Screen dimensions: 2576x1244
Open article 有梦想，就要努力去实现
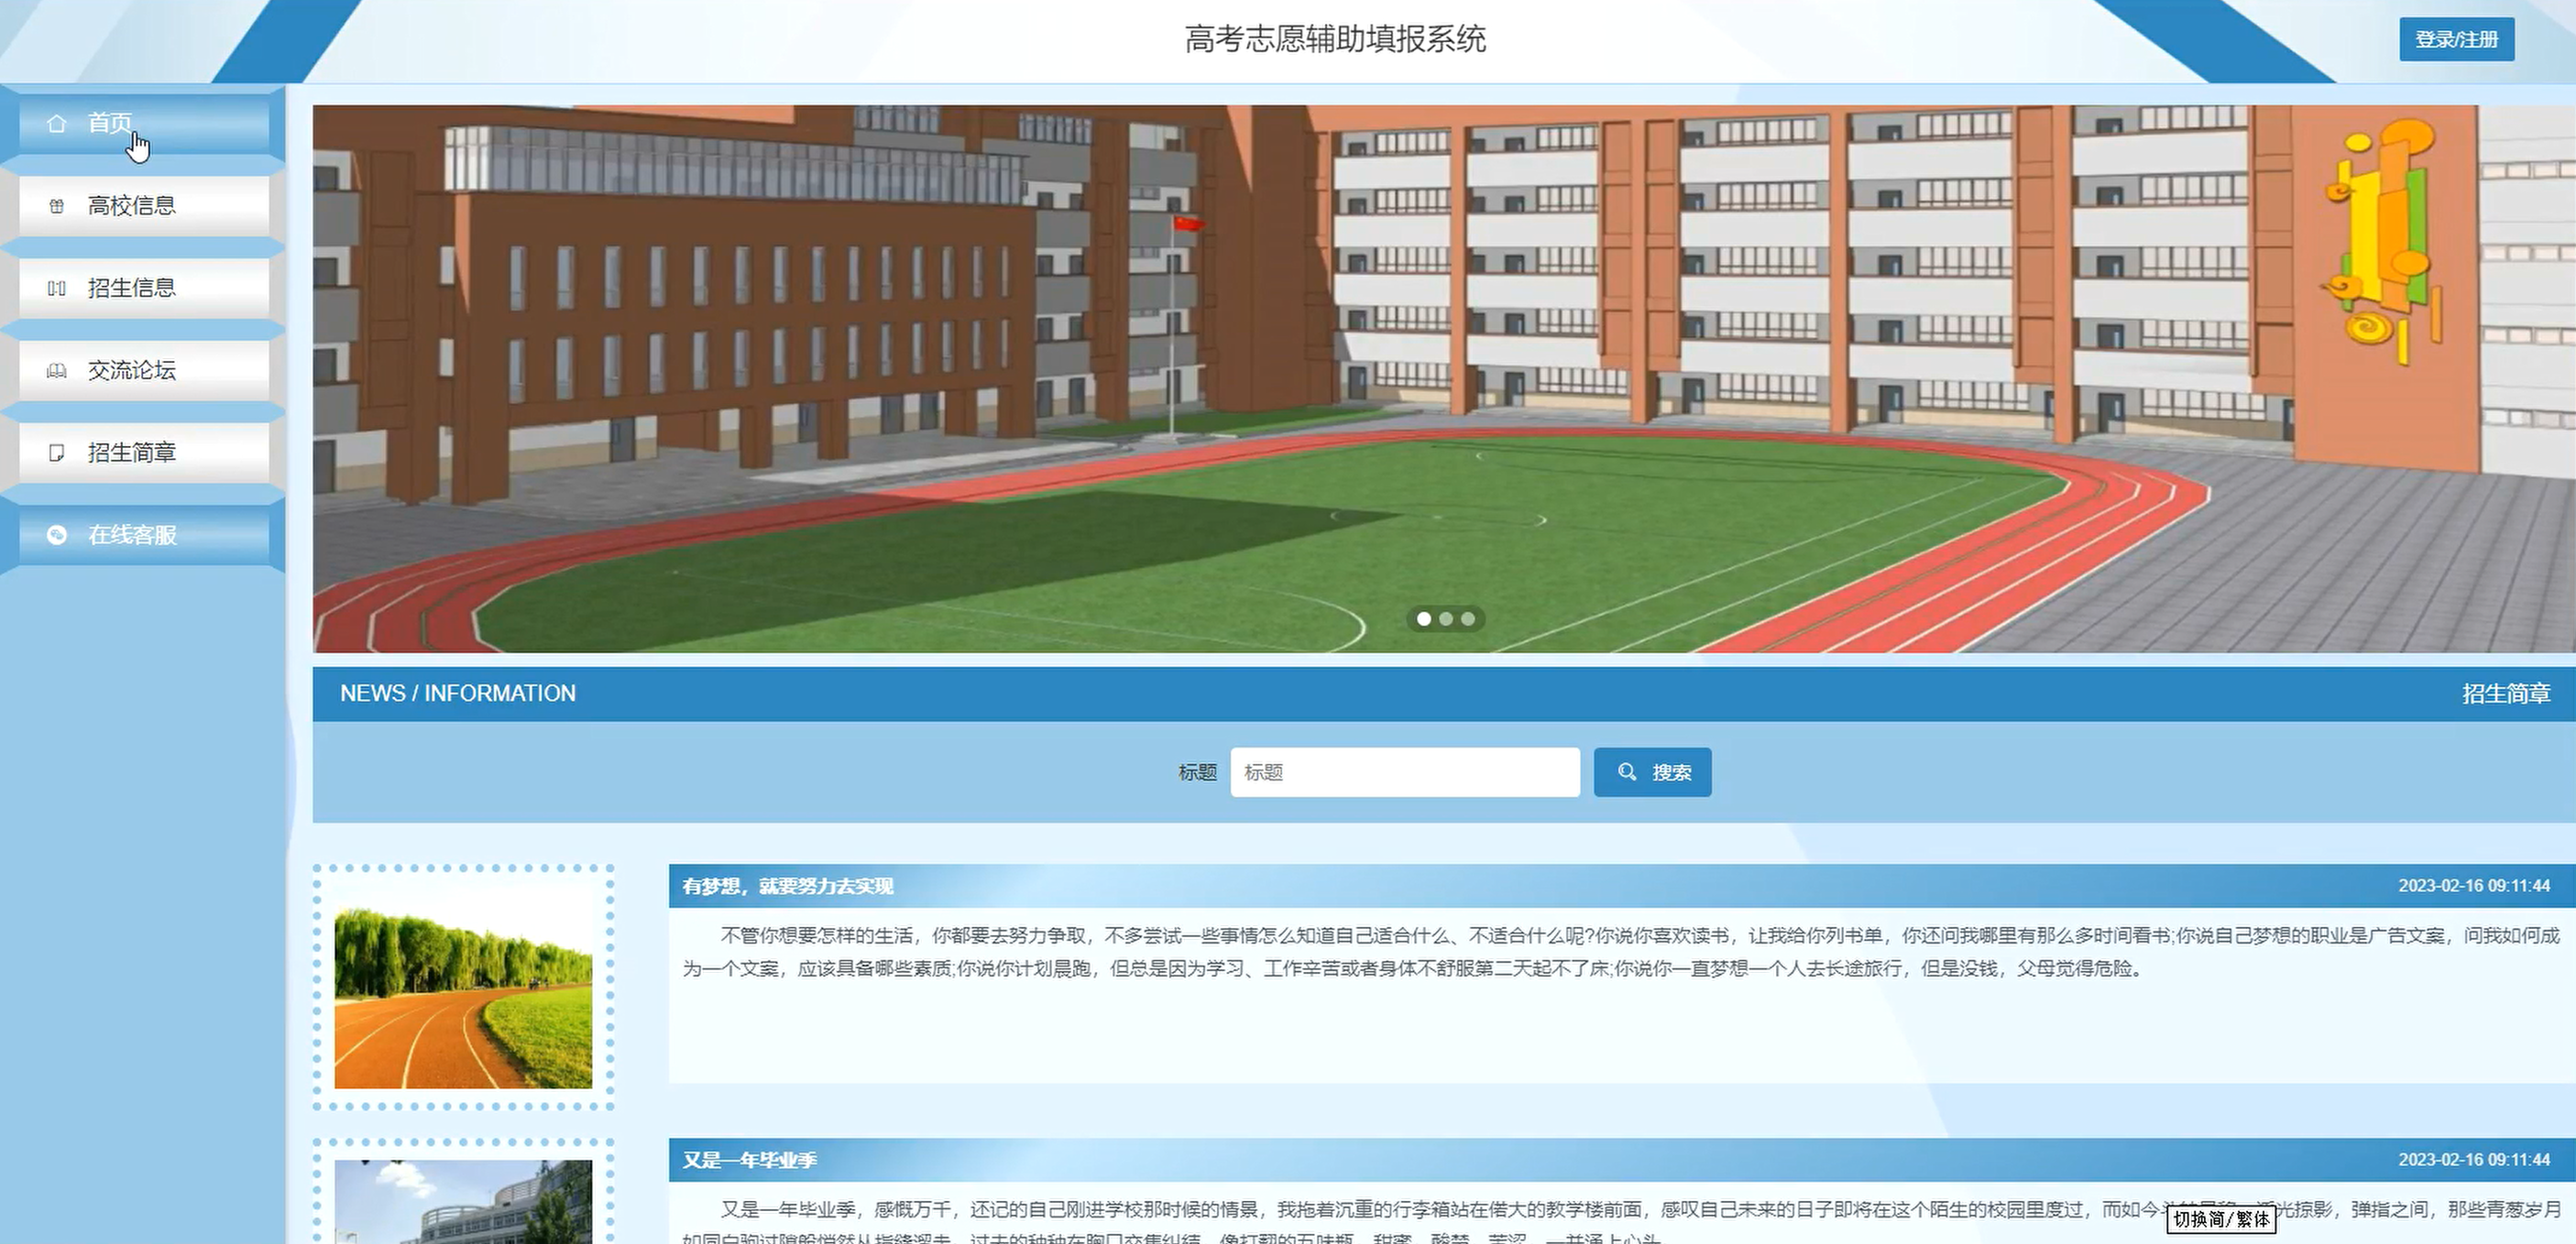788,886
